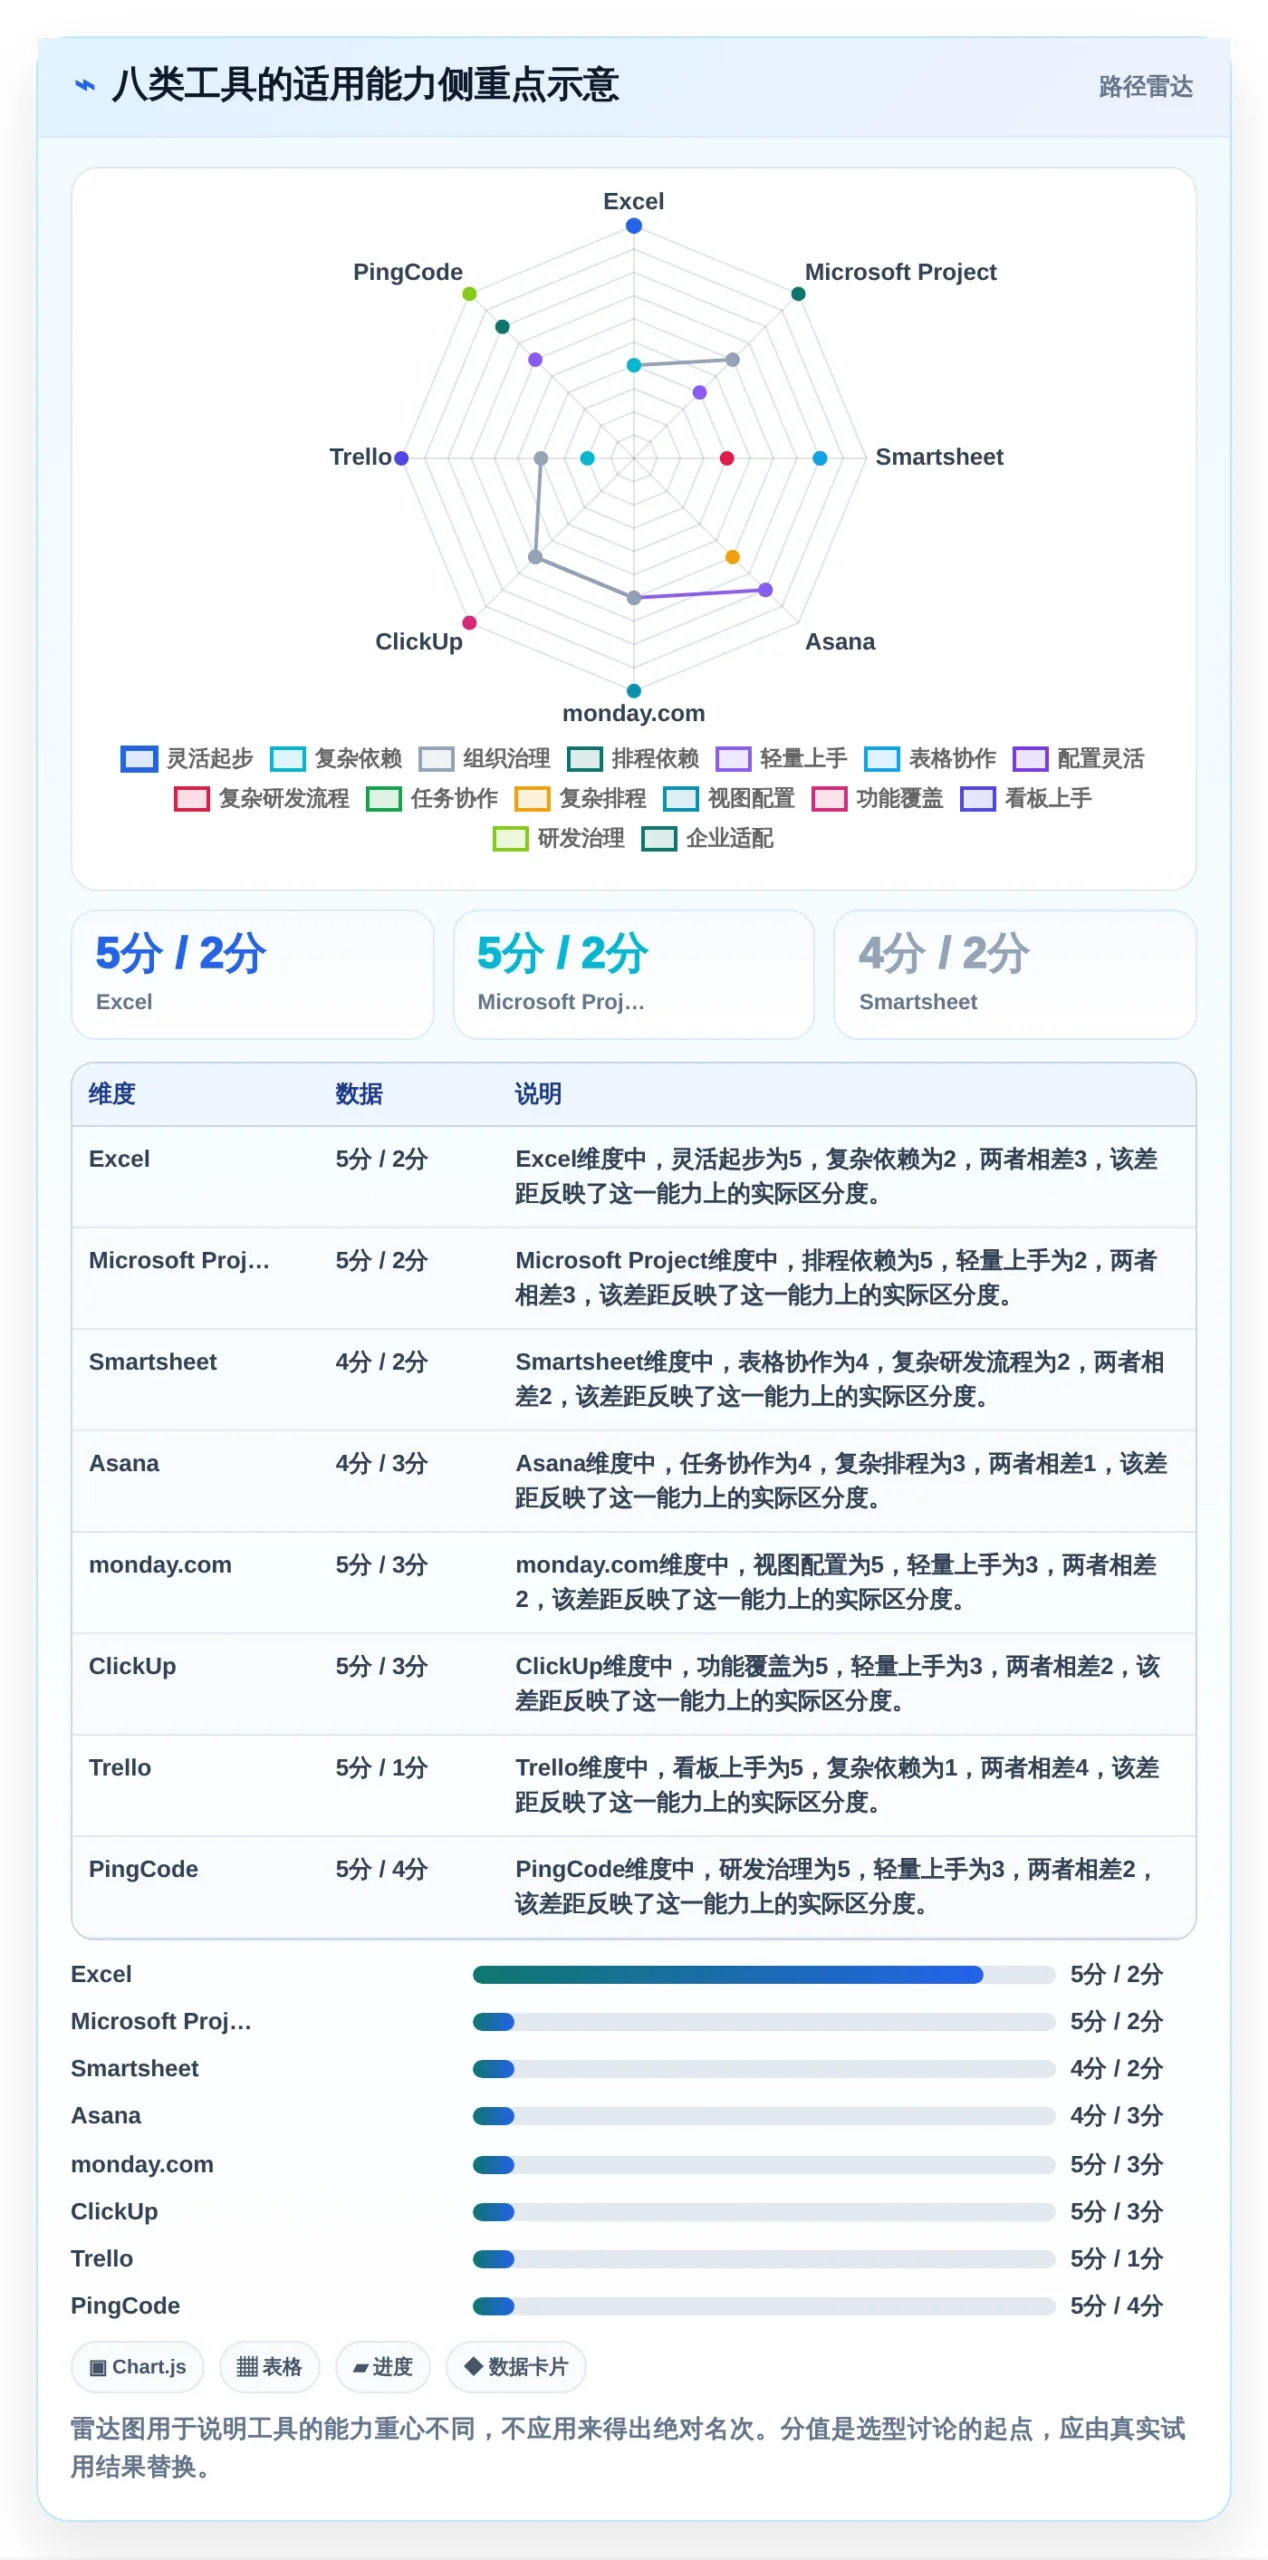Toggle the 表格协作 legend series
1268x2560 pixels.
[x=930, y=759]
